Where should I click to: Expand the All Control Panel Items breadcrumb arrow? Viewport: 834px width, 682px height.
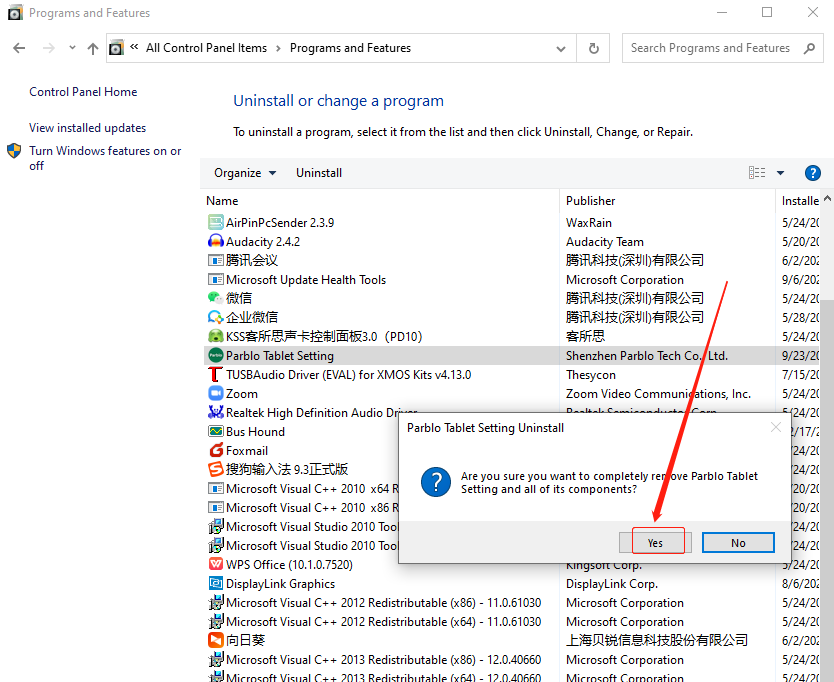pyautogui.click(x=278, y=48)
